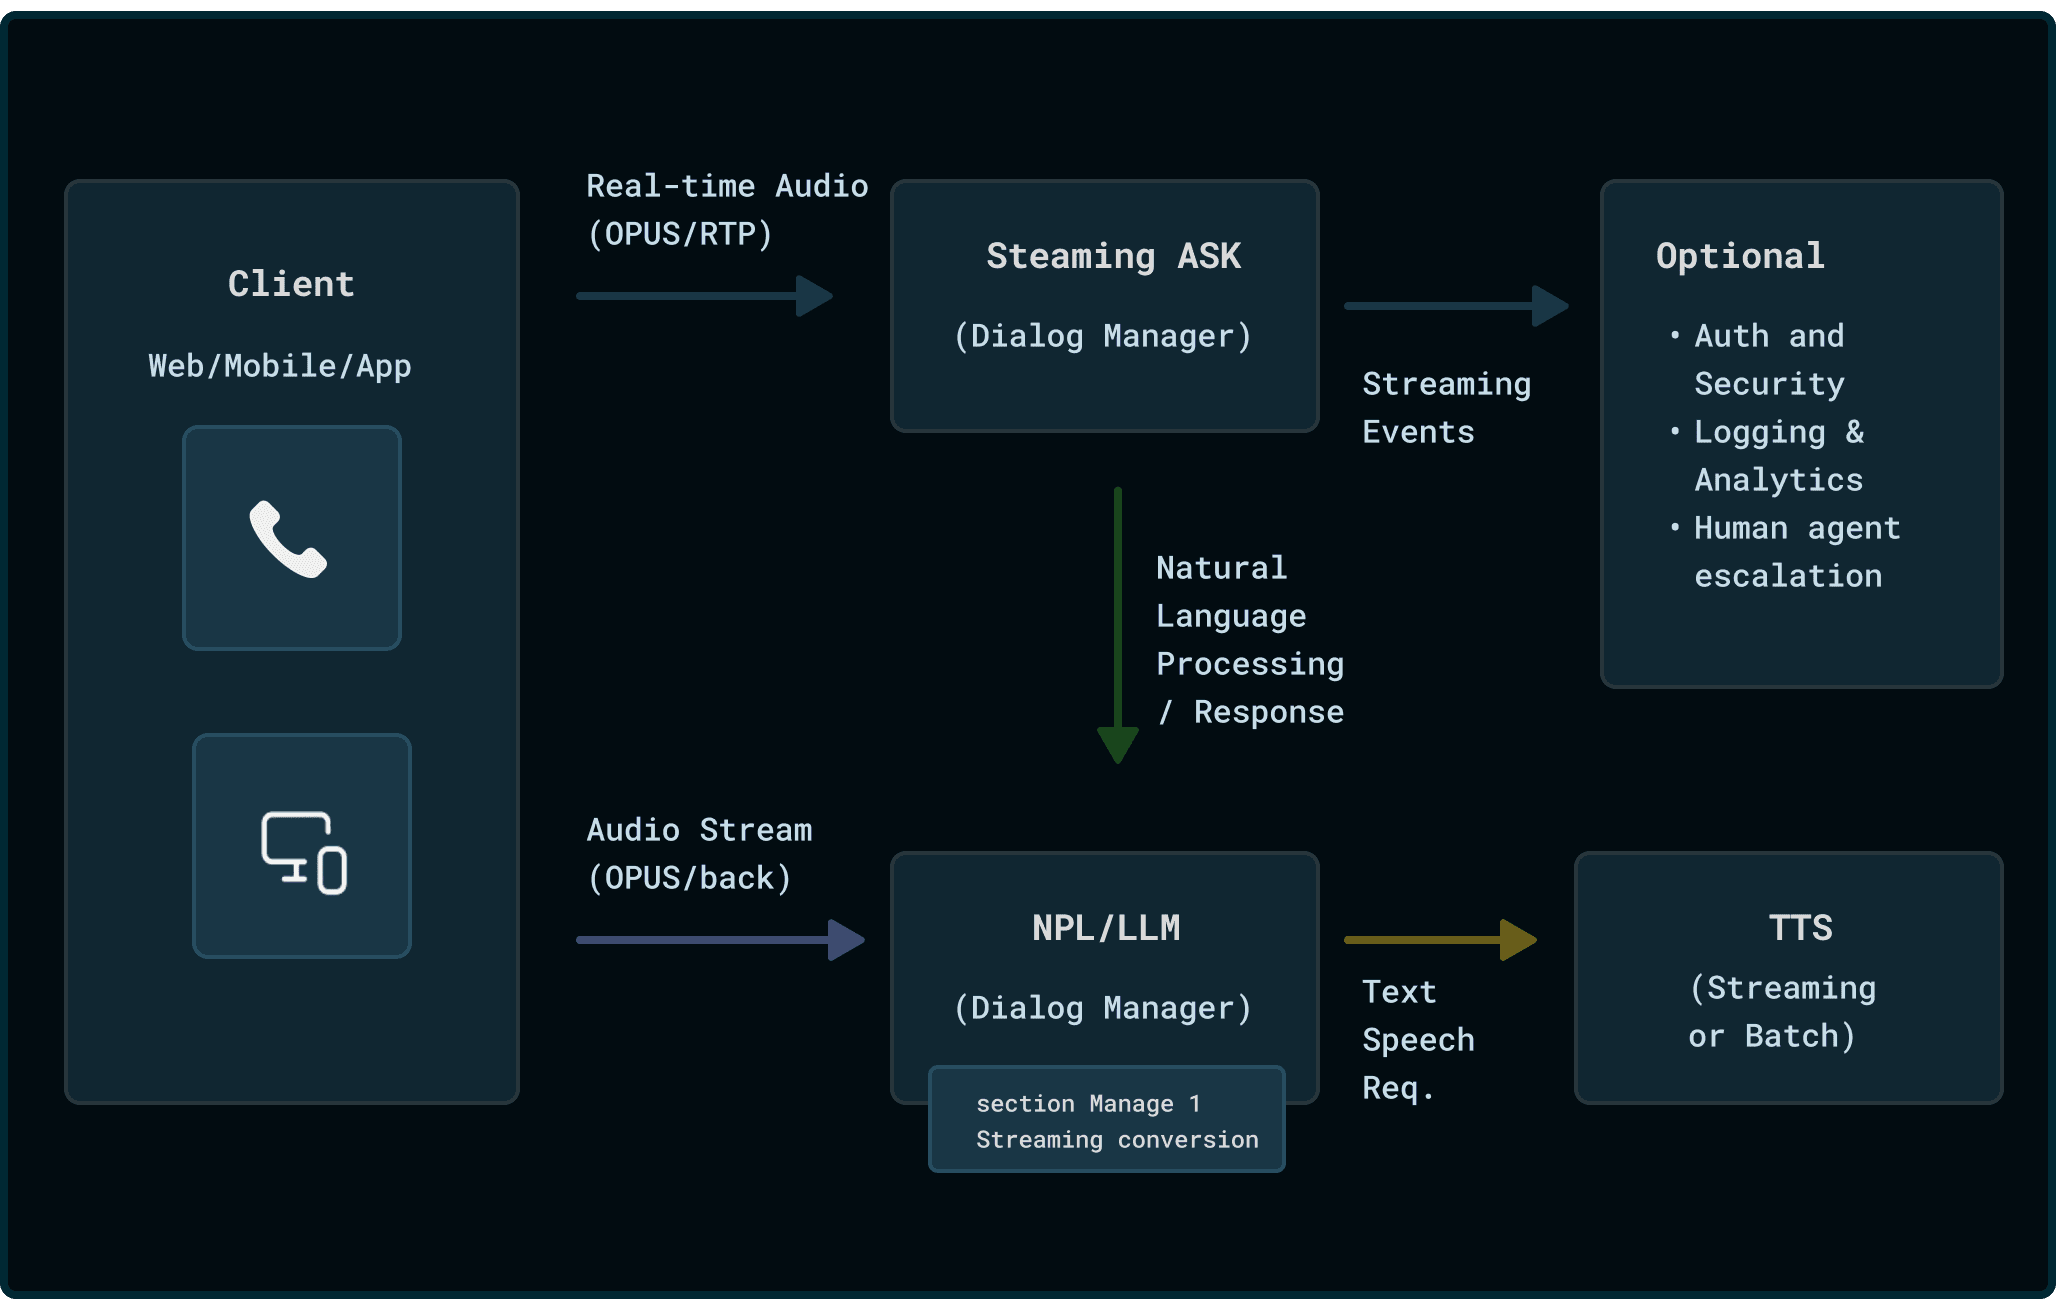Image resolution: width=2067 pixels, height=1311 pixels.
Task: Select the NPL/LLM box title
Action: point(1106,928)
